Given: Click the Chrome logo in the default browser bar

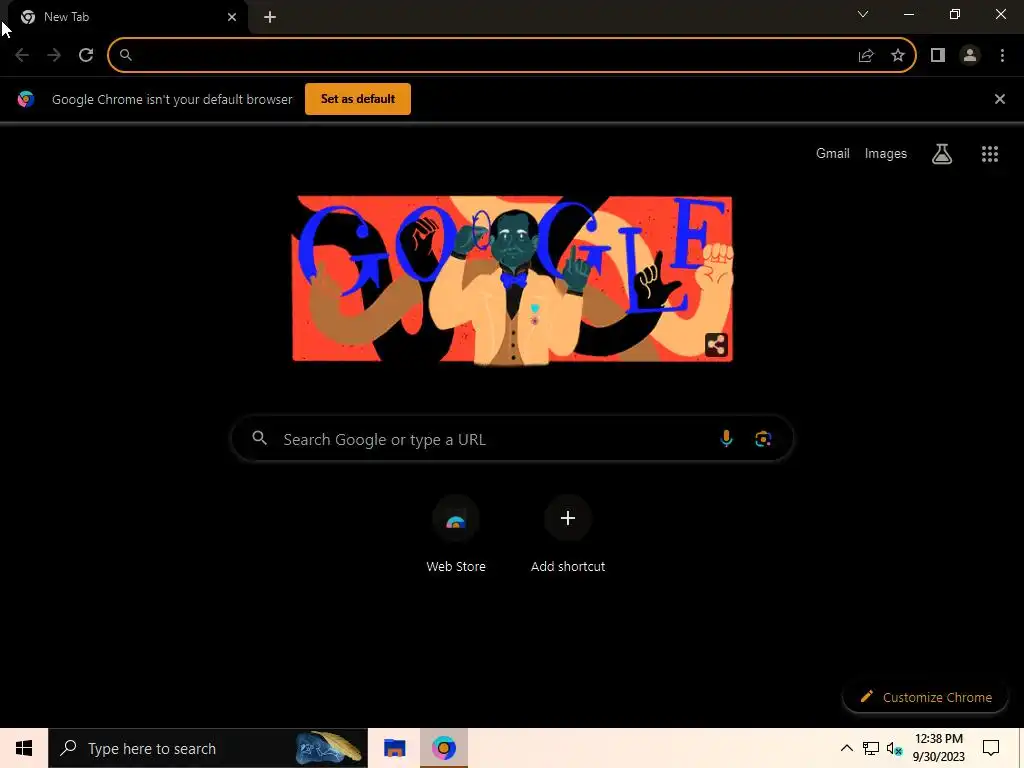Looking at the screenshot, I should click(x=26, y=99).
